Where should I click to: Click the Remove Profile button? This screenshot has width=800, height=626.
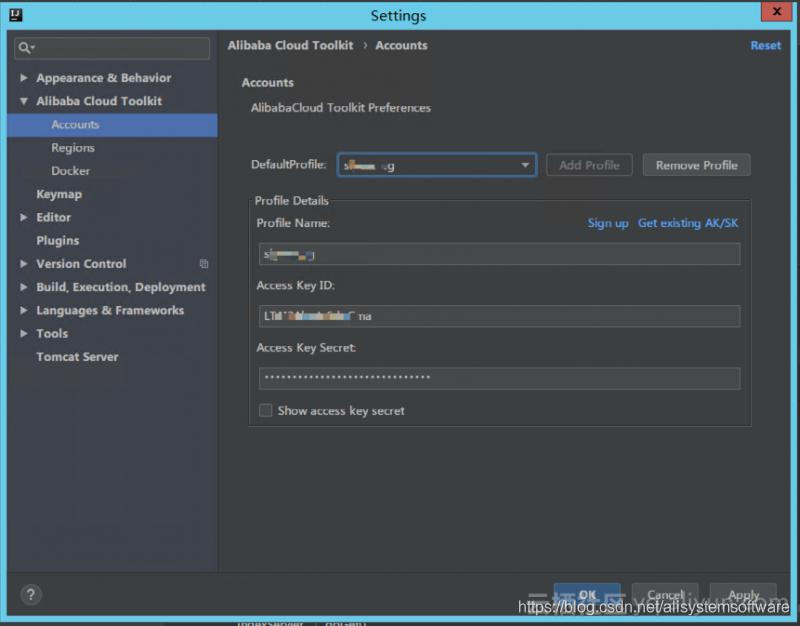pos(696,165)
